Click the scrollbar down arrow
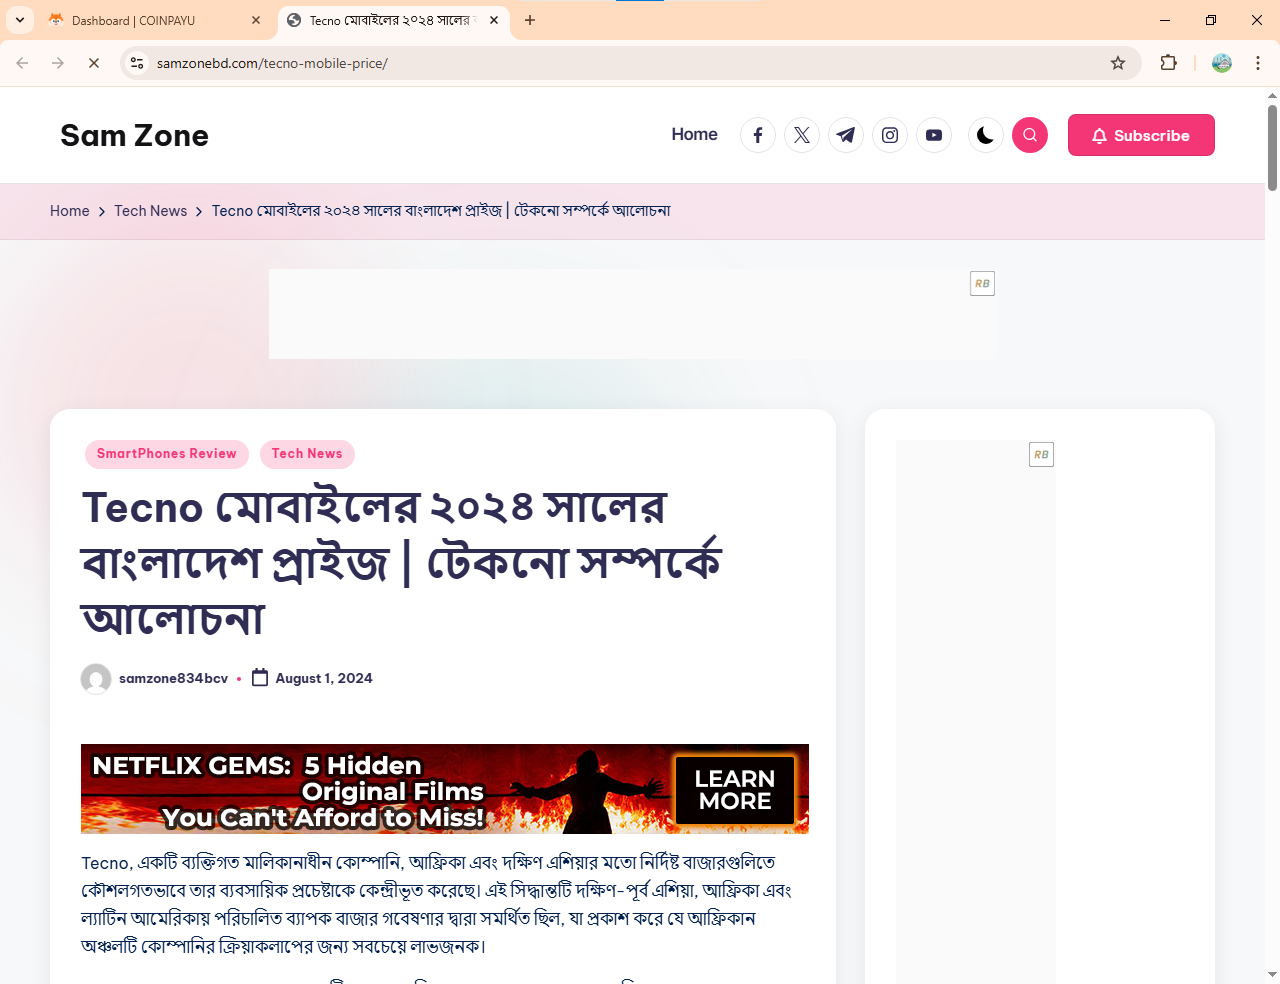This screenshot has height=984, width=1280. 1272,974
